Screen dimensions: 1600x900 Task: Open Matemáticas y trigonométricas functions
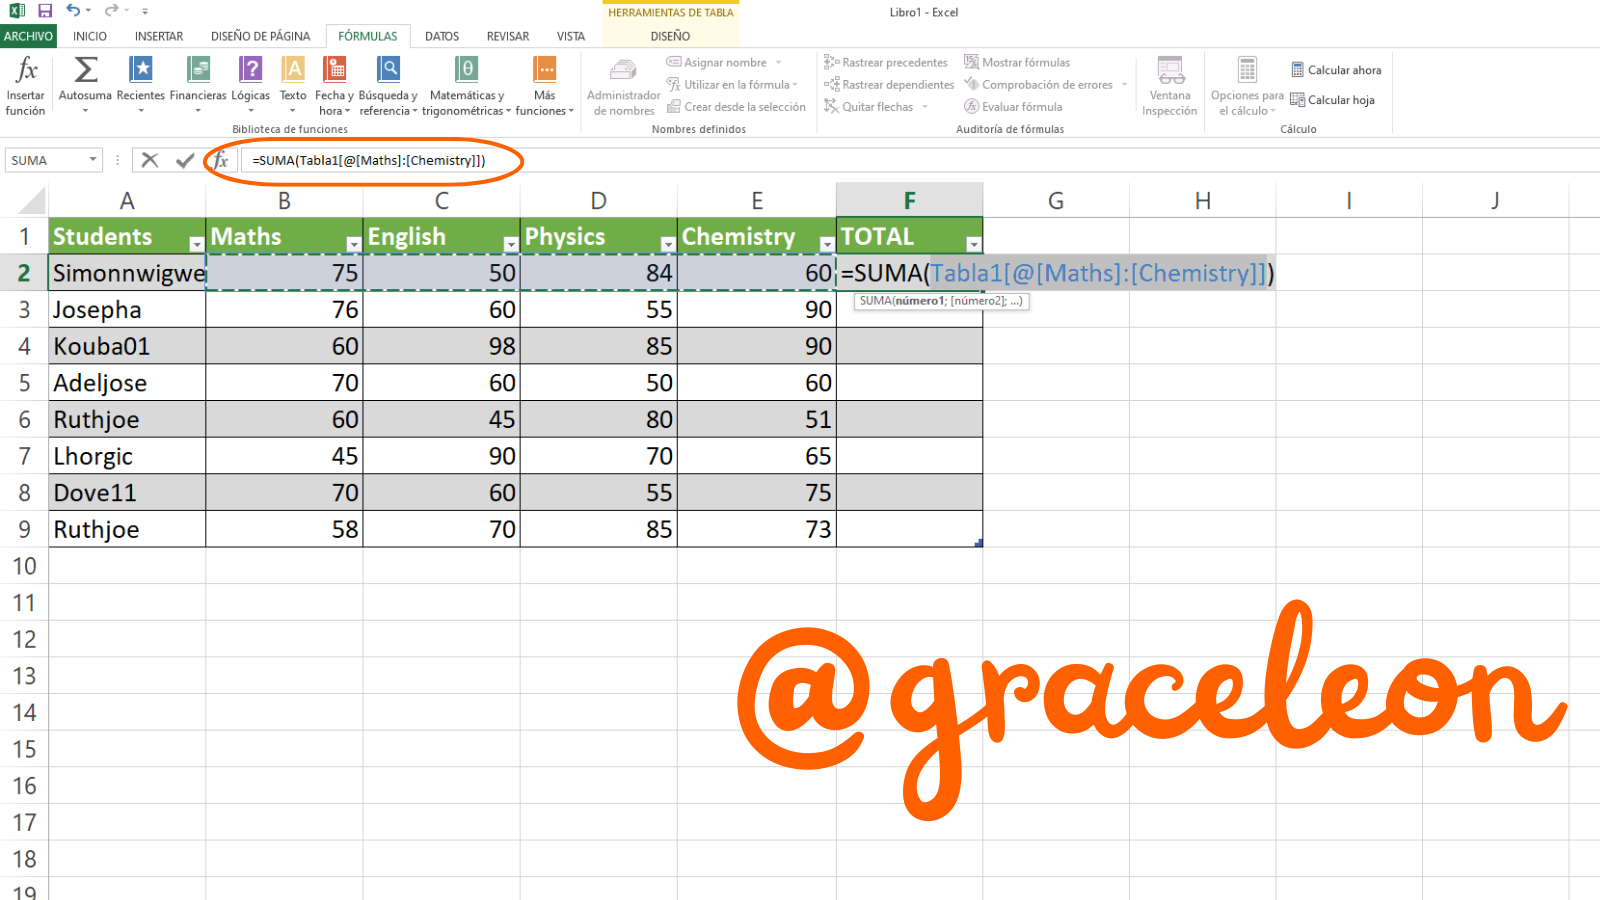(x=466, y=86)
